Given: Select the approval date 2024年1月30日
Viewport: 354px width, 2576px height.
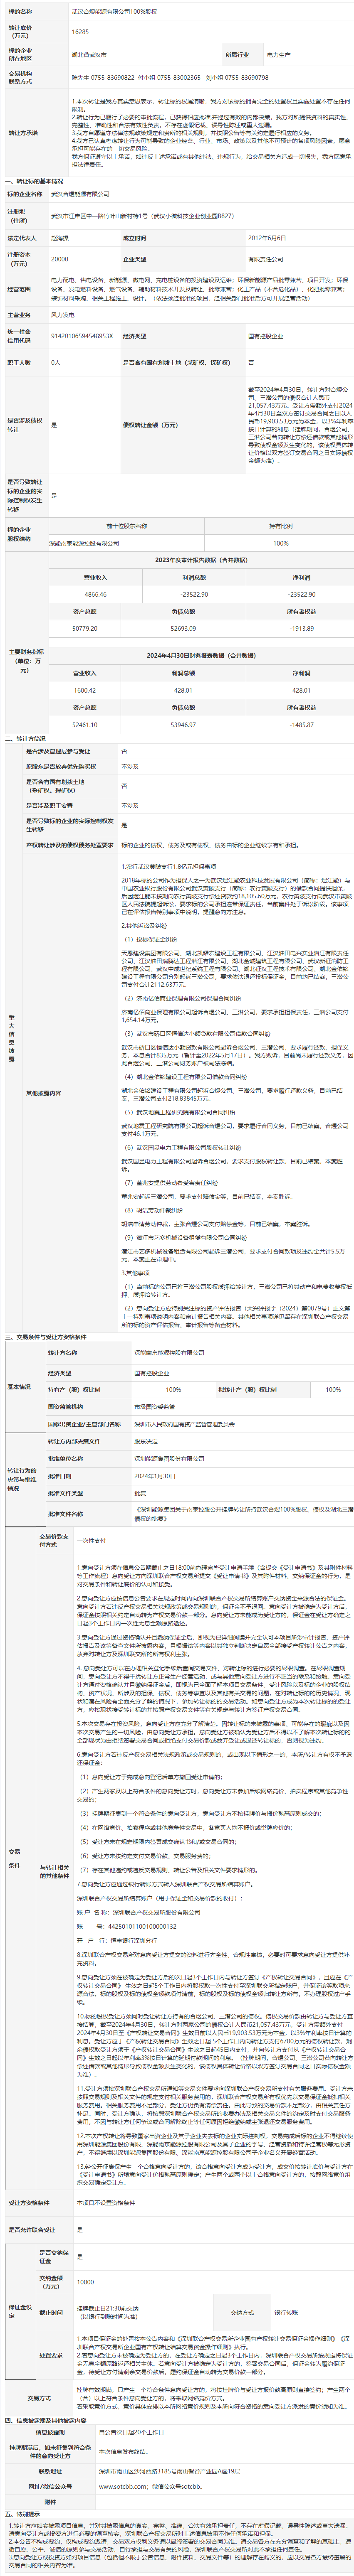Looking at the screenshot, I should tap(155, 1476).
